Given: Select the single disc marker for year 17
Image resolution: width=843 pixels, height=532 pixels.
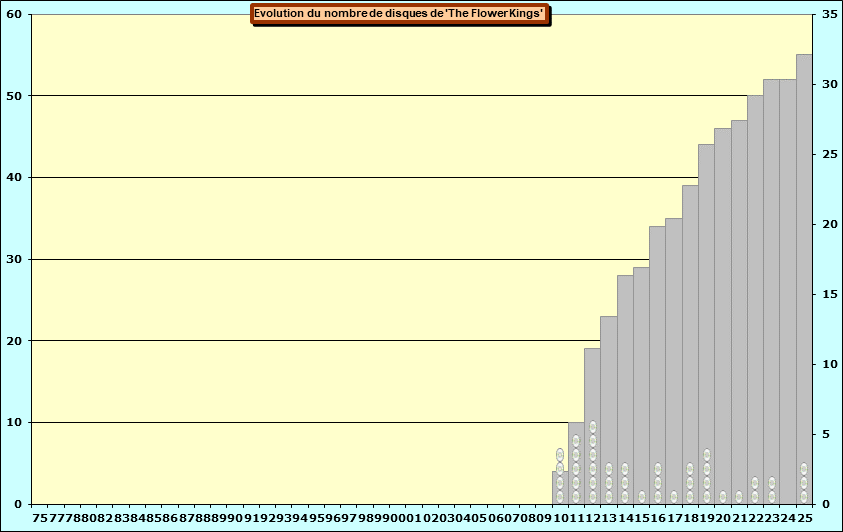Looking at the screenshot, I should coord(674,497).
